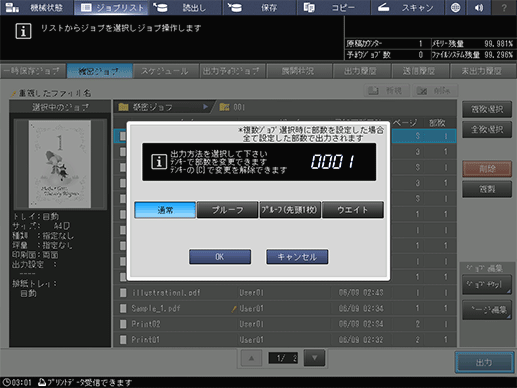Select the illustration1.pdf job row

[x=285, y=293]
